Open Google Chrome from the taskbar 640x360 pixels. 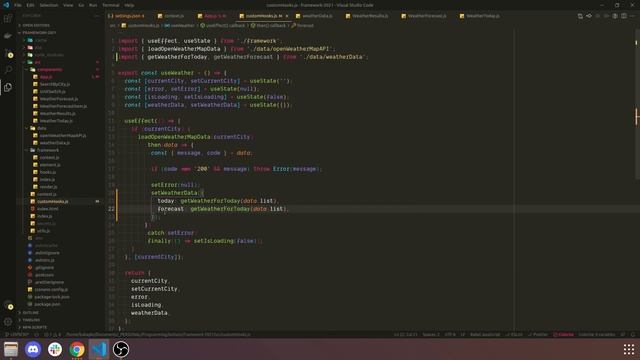[x=77, y=349]
